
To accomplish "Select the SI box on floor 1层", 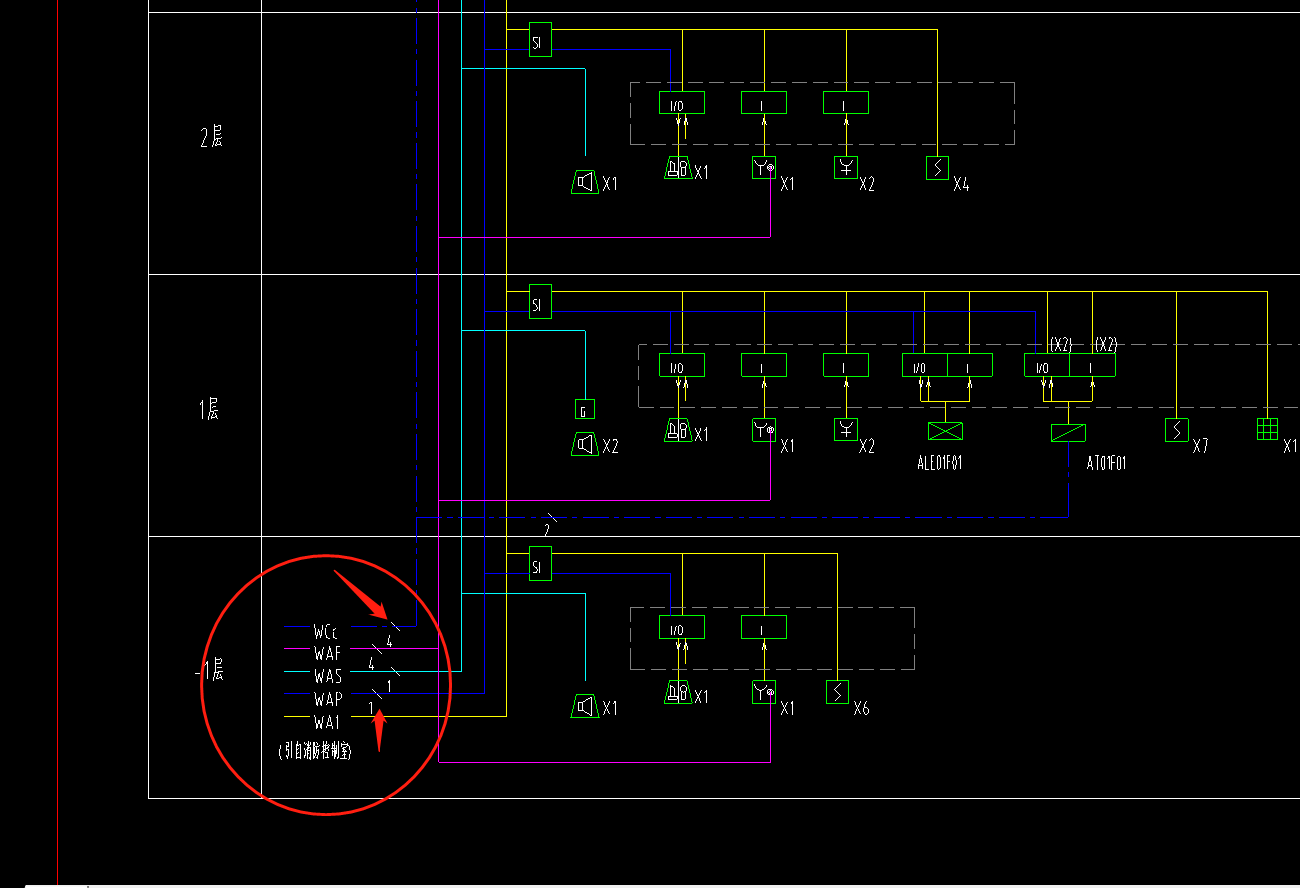I will [540, 302].
